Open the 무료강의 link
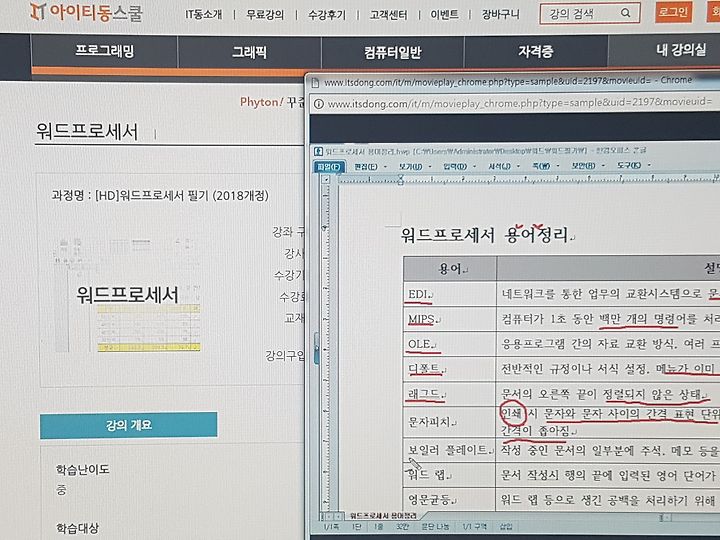 tap(265, 15)
